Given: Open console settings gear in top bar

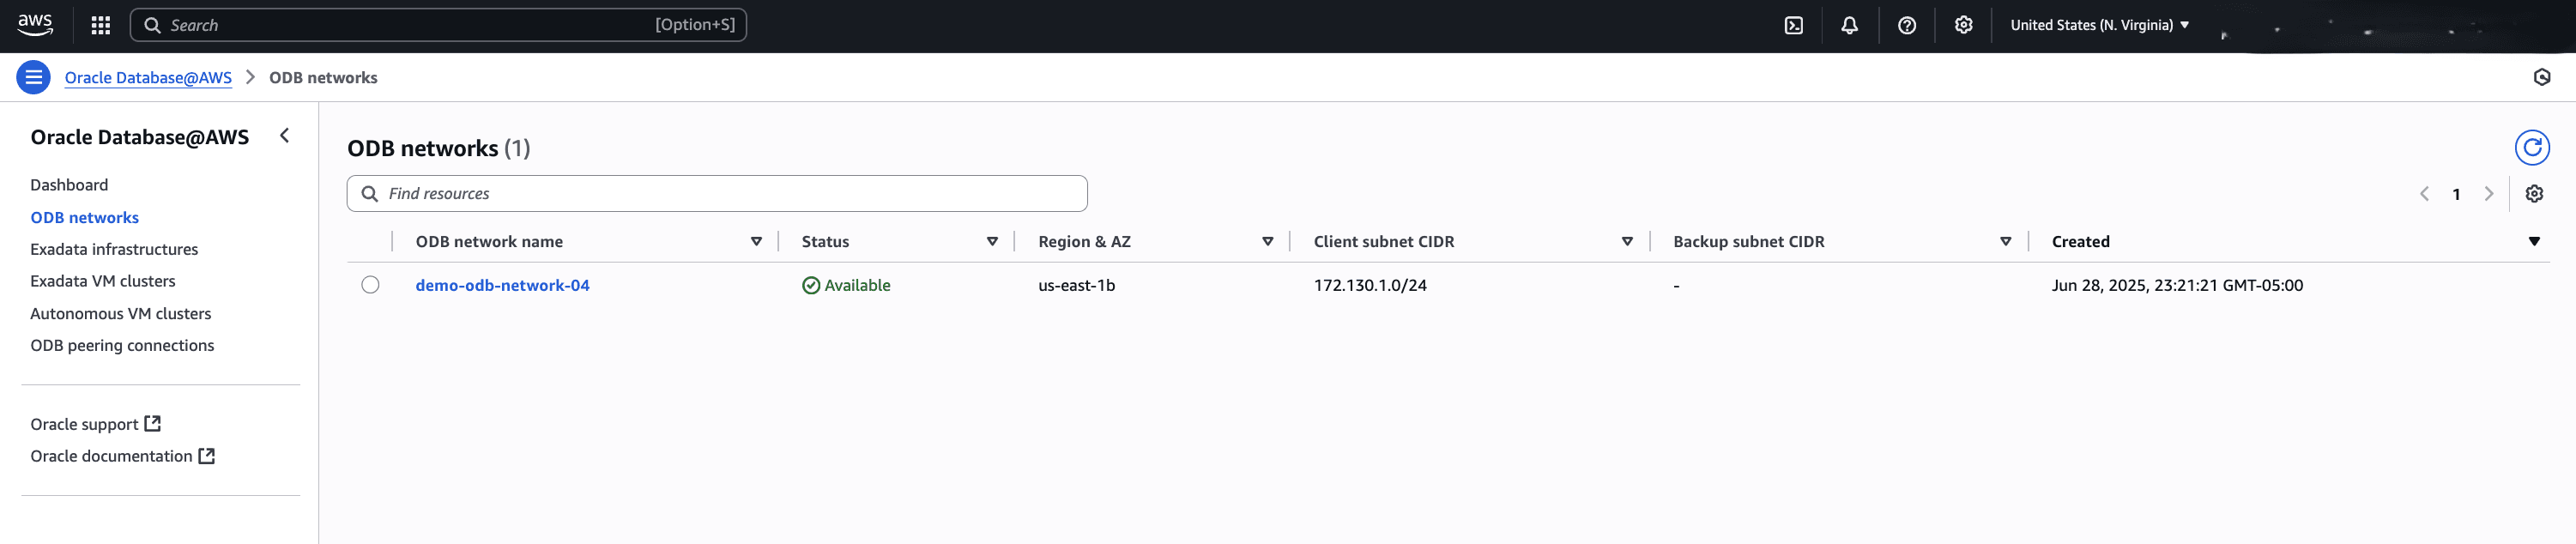Looking at the screenshot, I should (x=1963, y=25).
